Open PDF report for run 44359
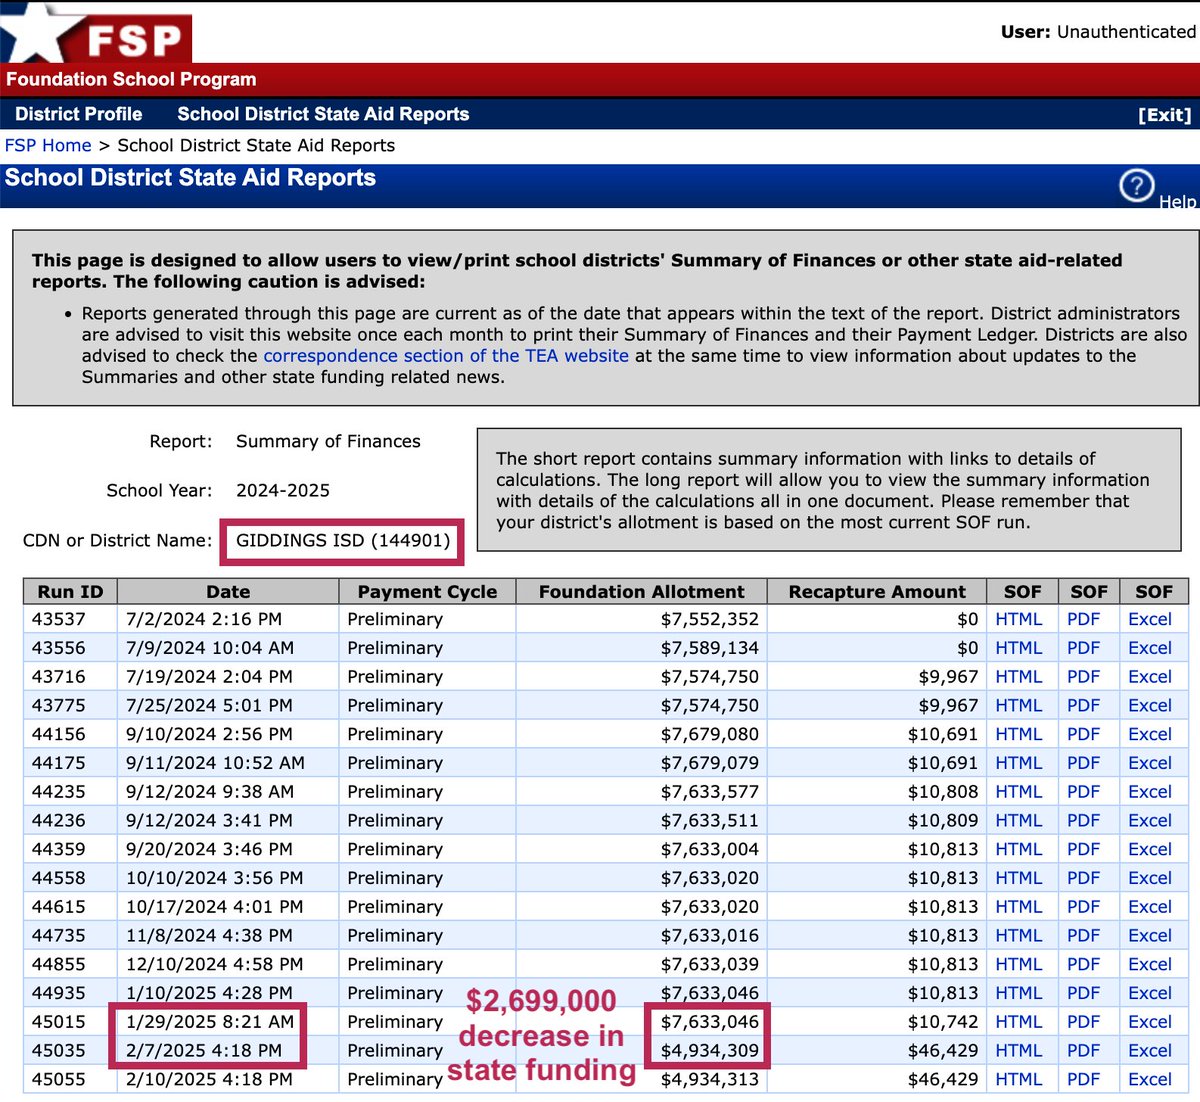Image resolution: width=1200 pixels, height=1102 pixels. pyautogui.click(x=1083, y=849)
